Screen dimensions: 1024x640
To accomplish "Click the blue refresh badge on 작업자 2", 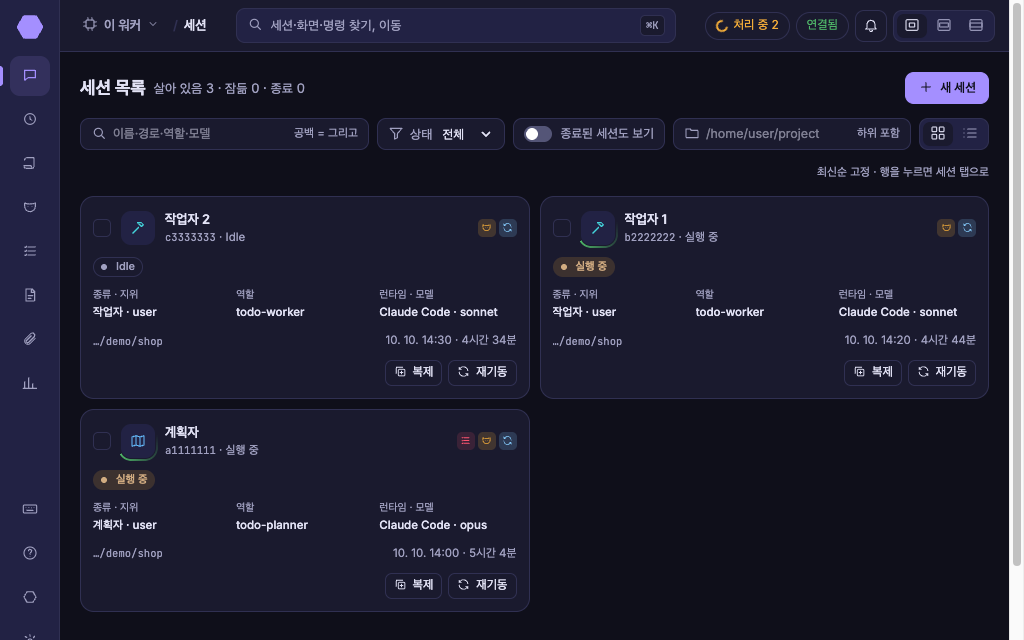I will (x=508, y=228).
